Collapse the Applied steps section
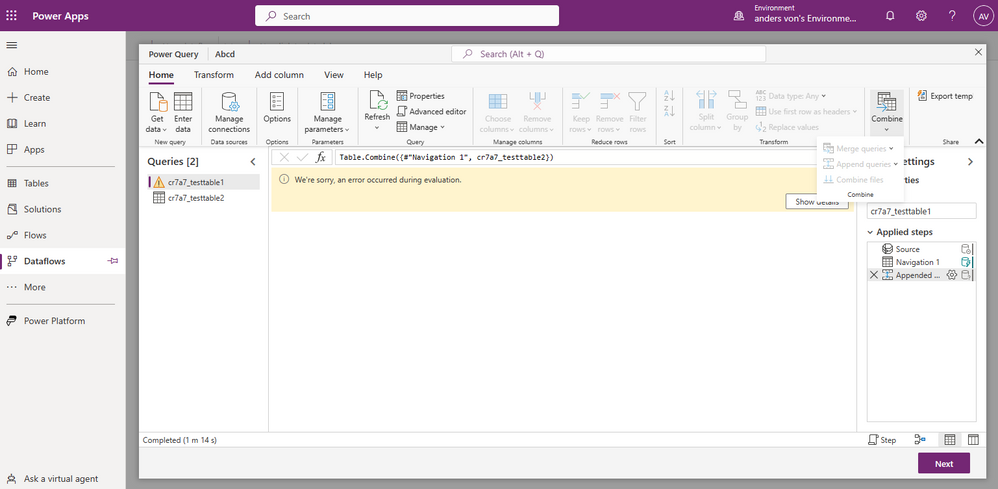Screen dimensions: 998x489 (x=870, y=232)
